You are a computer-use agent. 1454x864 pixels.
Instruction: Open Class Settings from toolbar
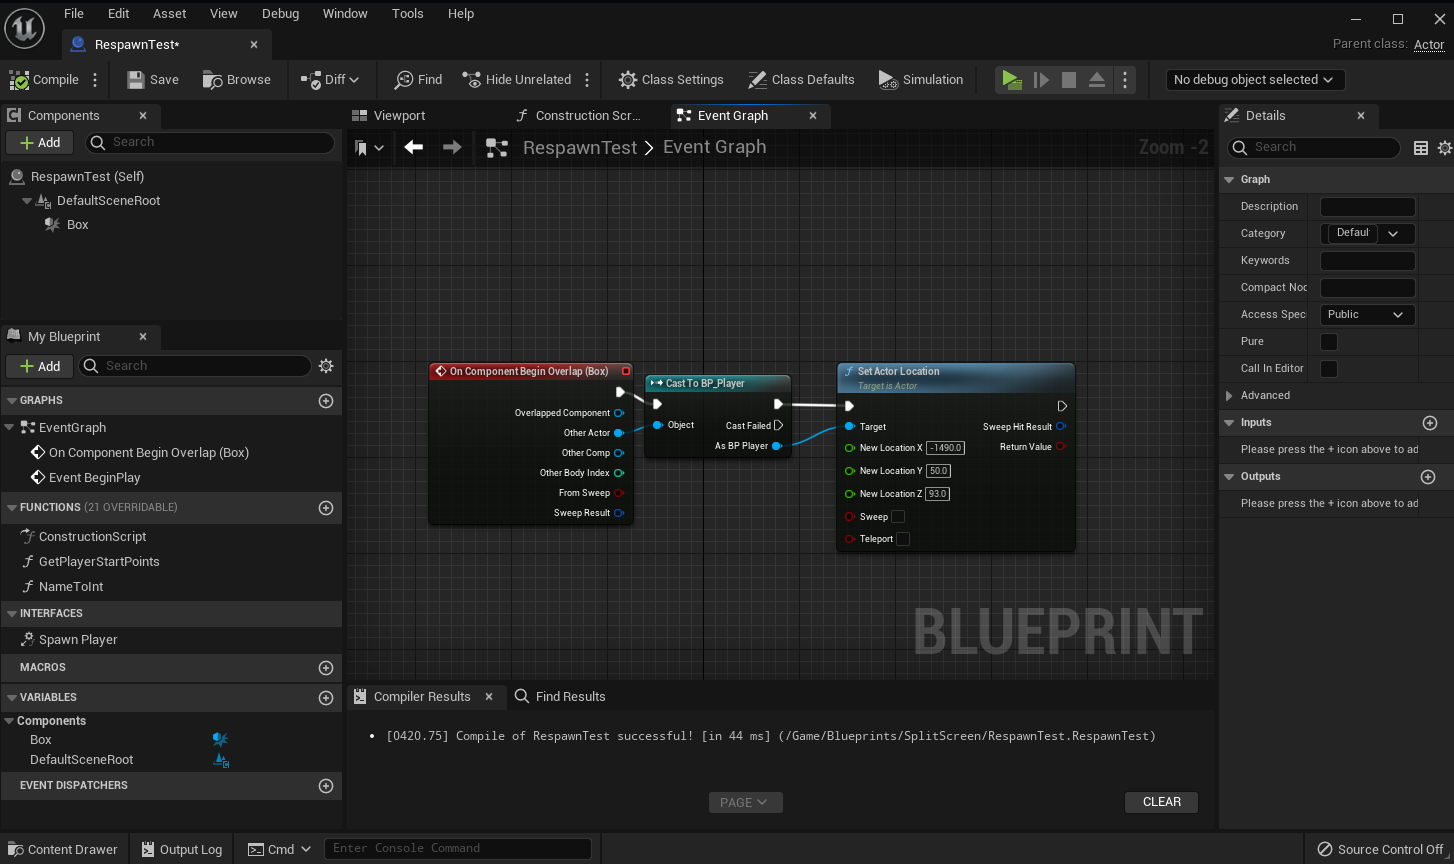click(671, 80)
